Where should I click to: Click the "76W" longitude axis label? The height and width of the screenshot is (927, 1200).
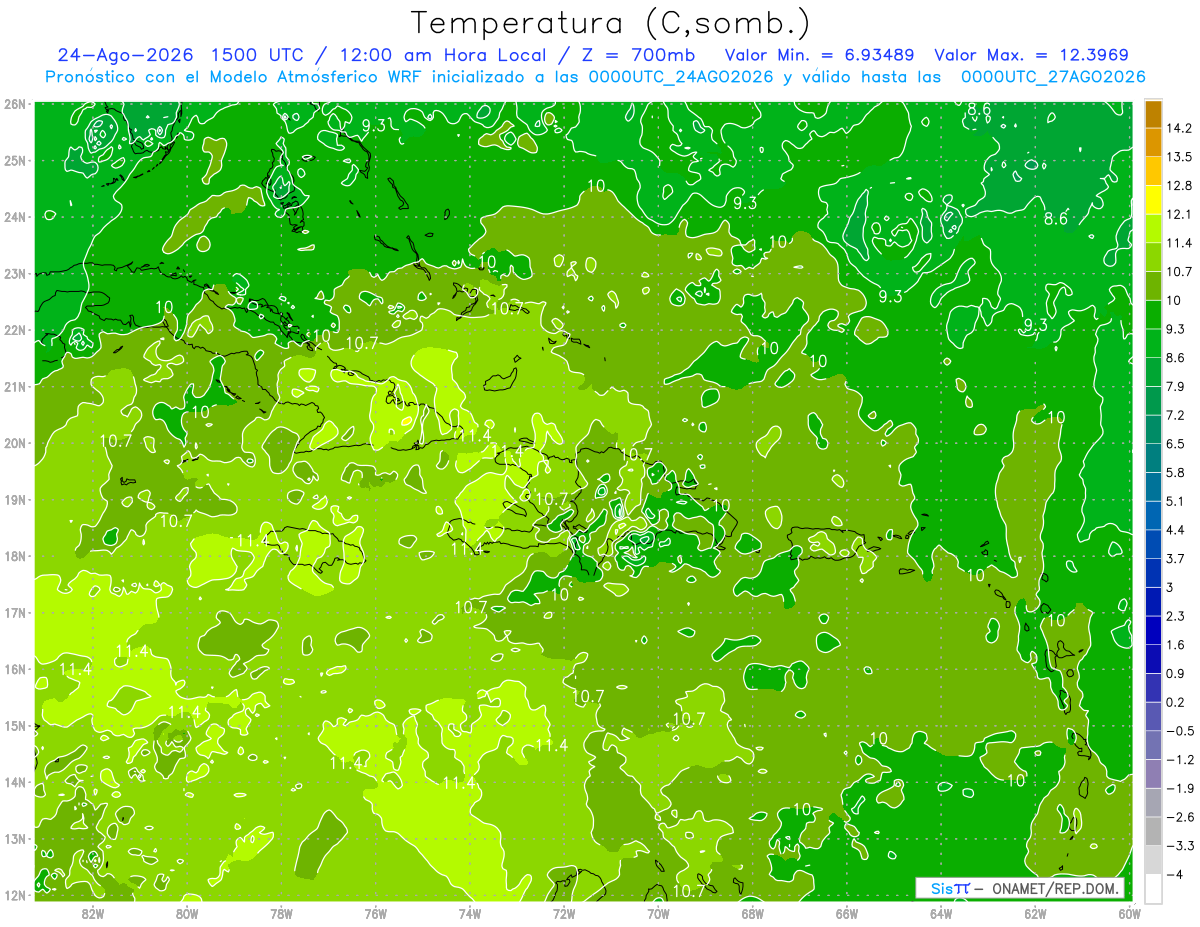[376, 913]
